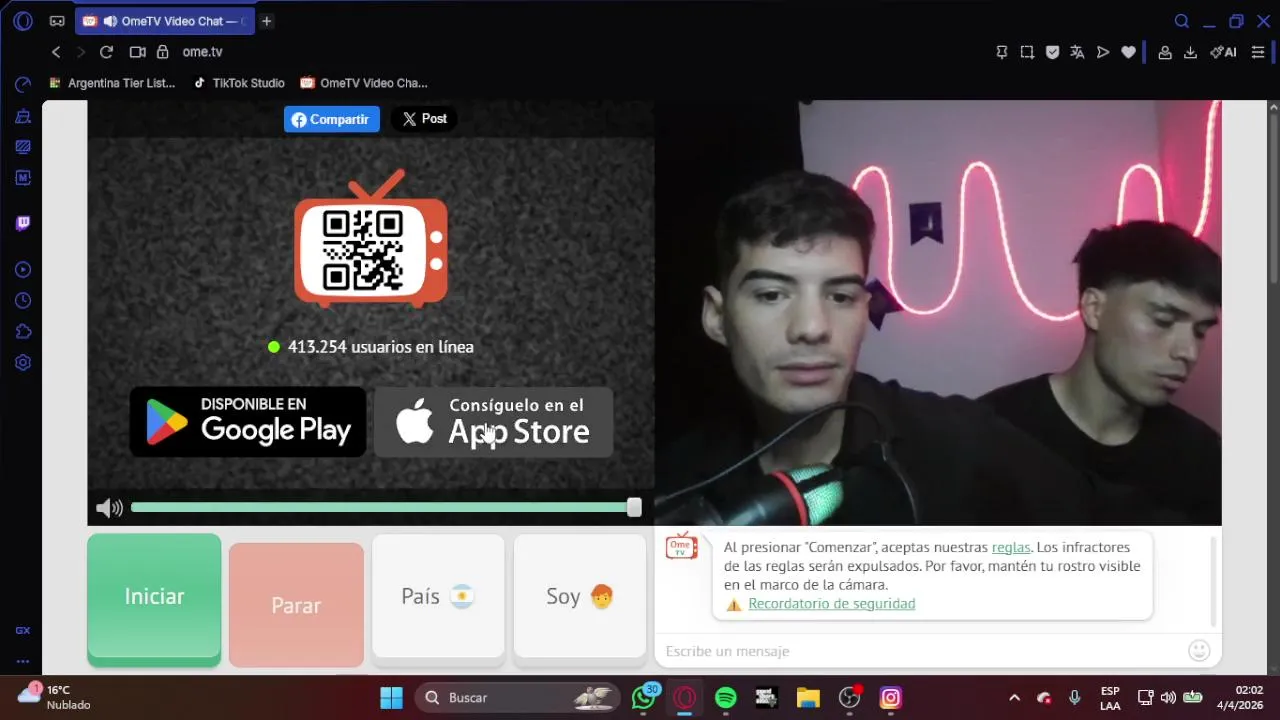Click the OmeTV QR code TV logo
1280x720 pixels.
[x=371, y=239]
